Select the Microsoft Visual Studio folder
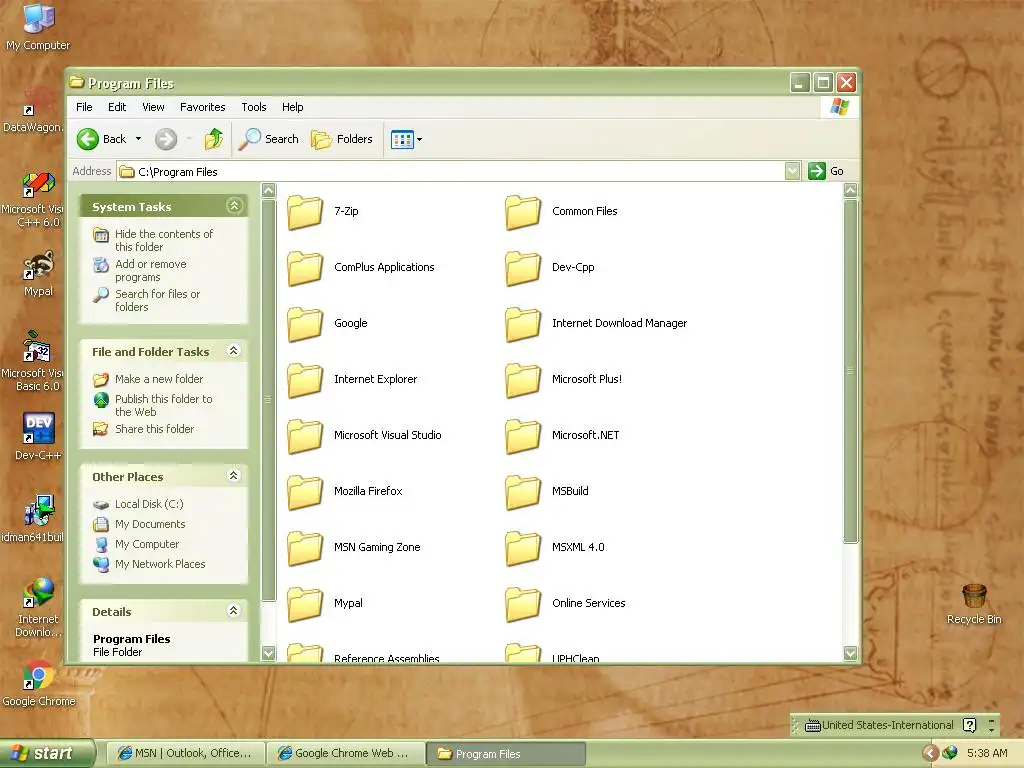This screenshot has height=768, width=1024. point(364,436)
